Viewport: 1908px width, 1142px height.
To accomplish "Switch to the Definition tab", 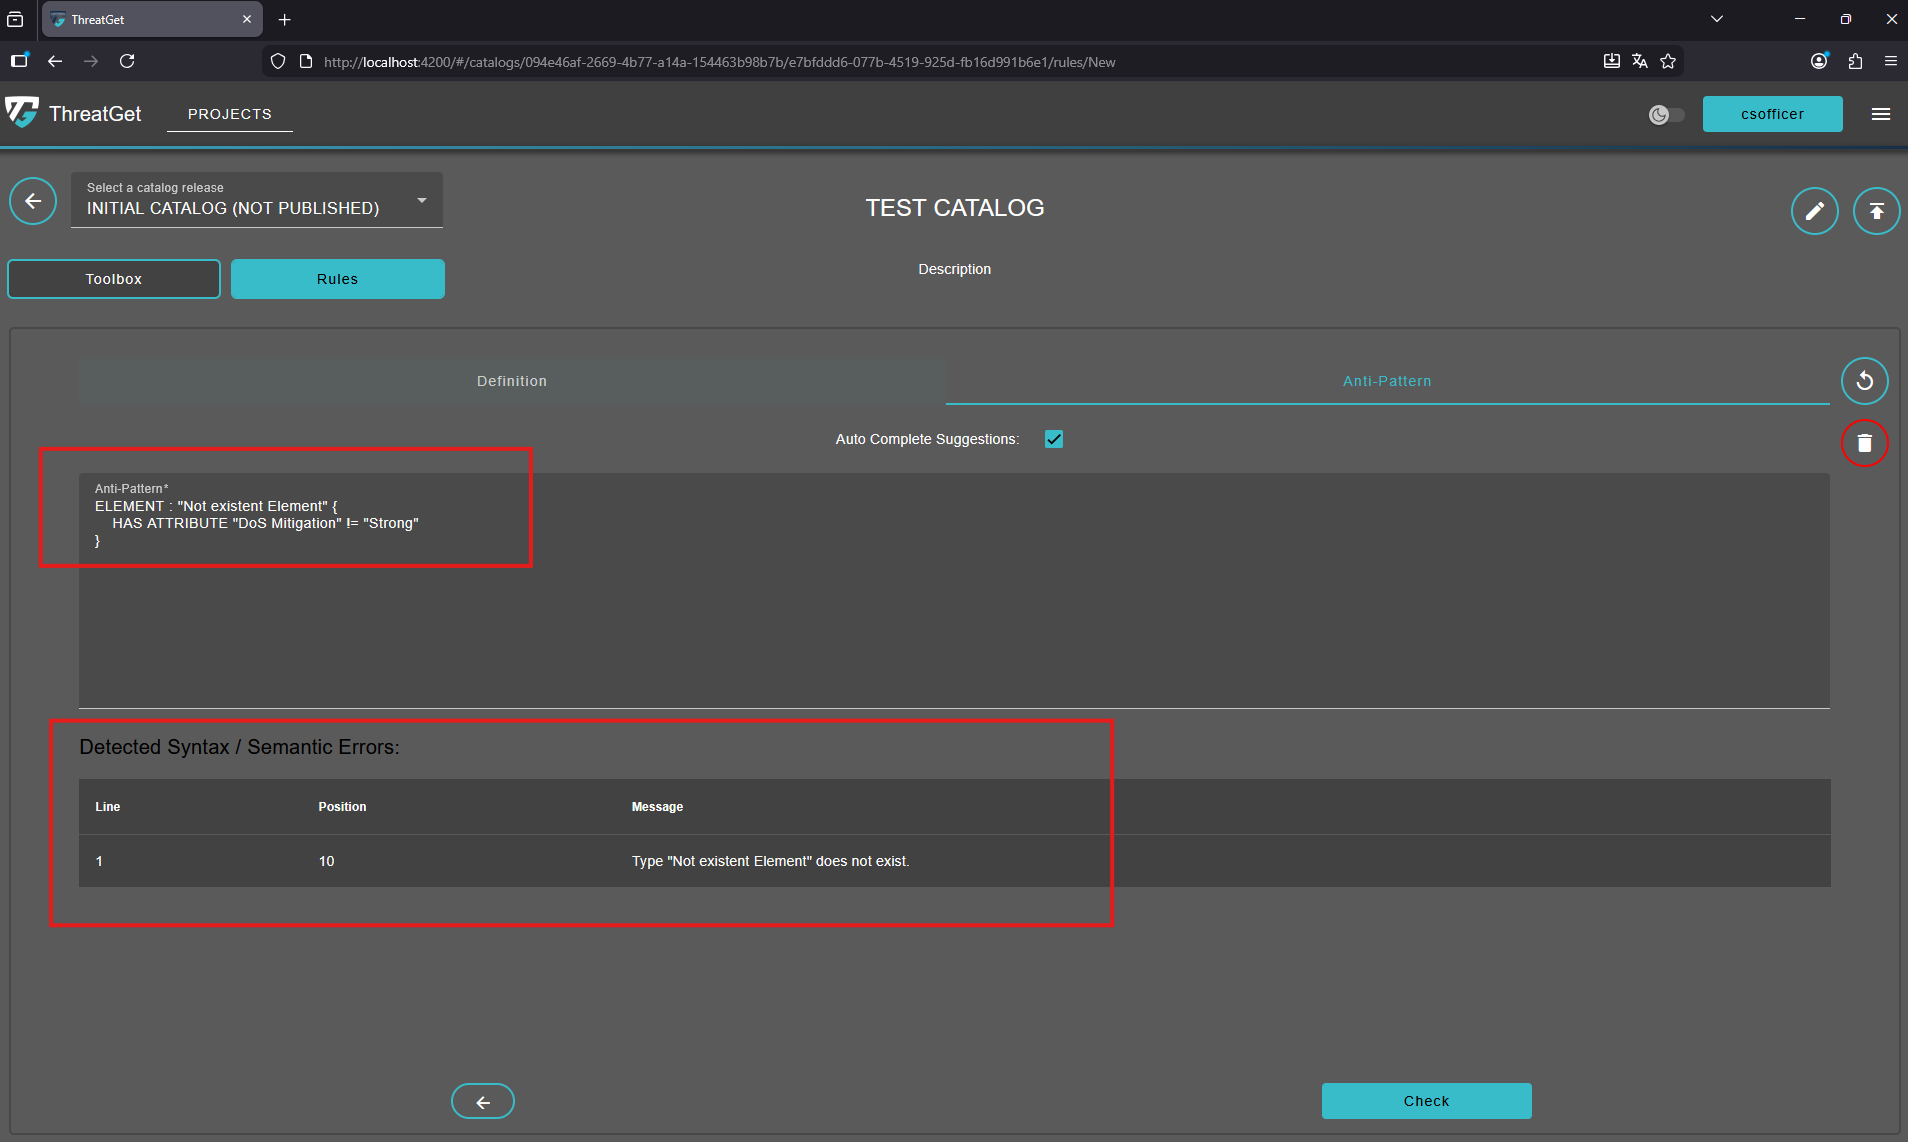I will coord(512,381).
